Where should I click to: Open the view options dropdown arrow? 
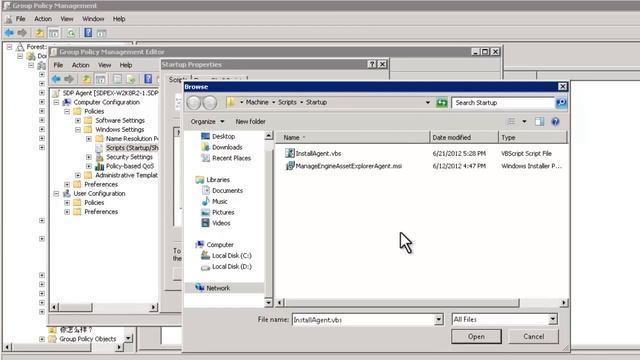pos(524,121)
